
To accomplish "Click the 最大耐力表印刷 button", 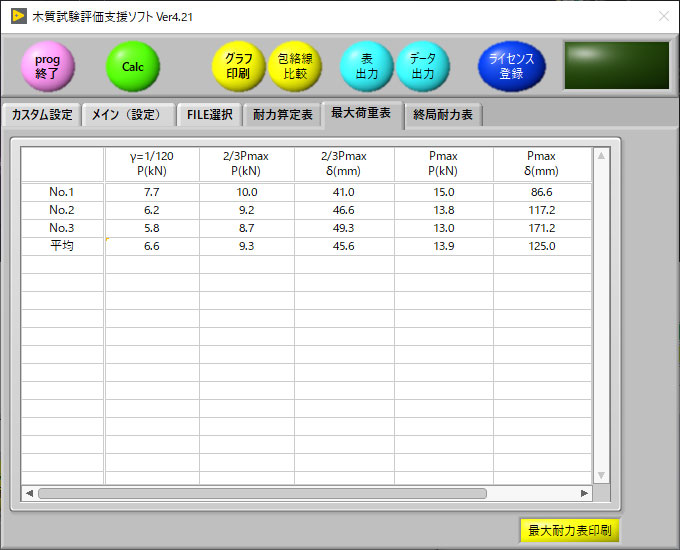I will tap(569, 530).
